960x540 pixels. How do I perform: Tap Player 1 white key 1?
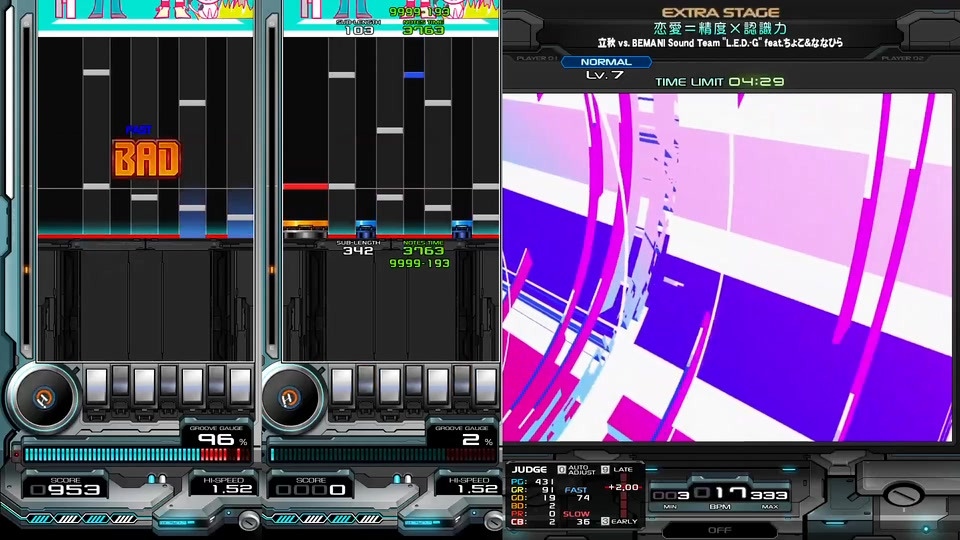97,386
